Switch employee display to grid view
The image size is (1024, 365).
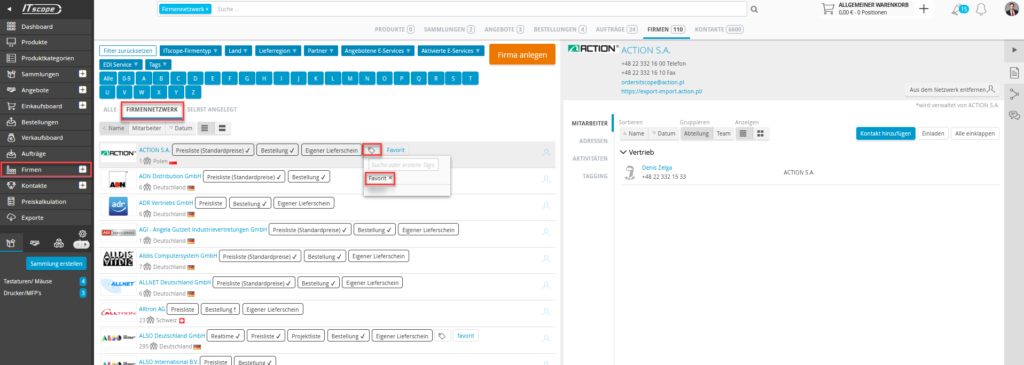coord(760,133)
